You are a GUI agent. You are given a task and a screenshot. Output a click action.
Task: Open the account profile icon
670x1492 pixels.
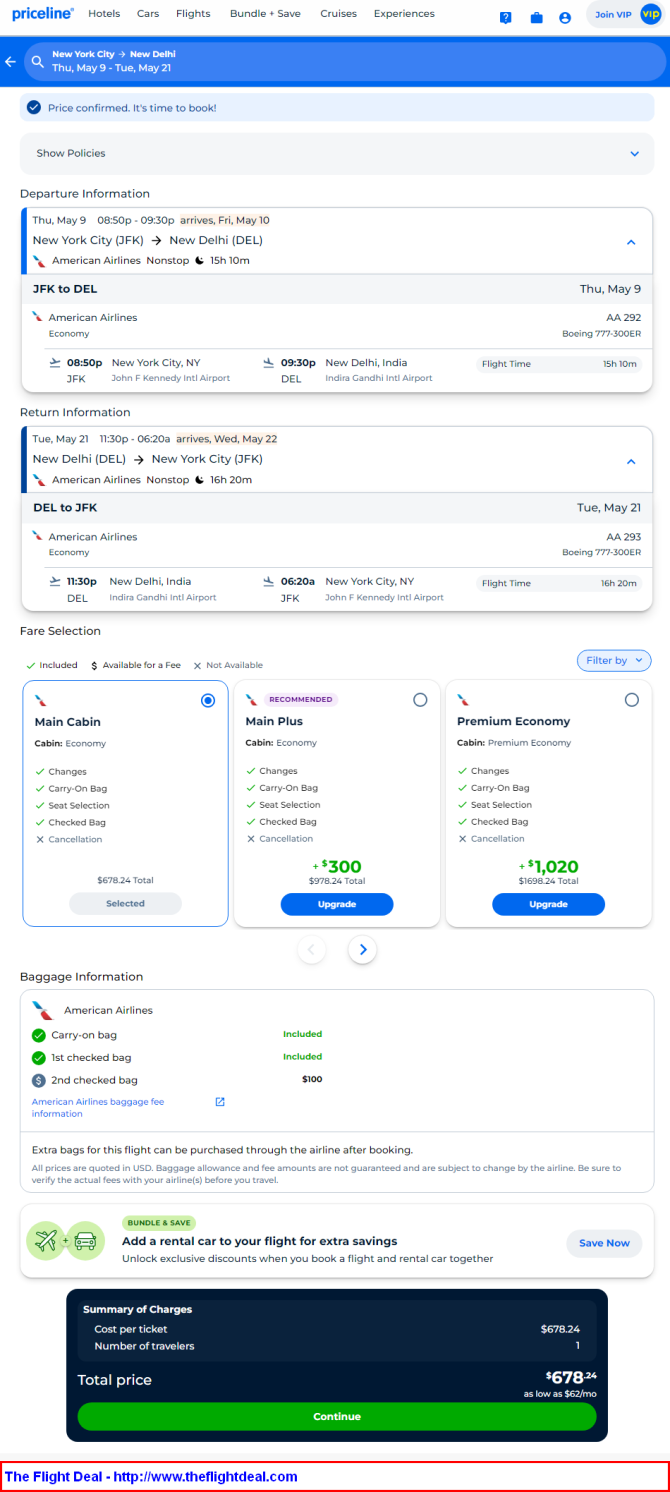click(x=565, y=18)
